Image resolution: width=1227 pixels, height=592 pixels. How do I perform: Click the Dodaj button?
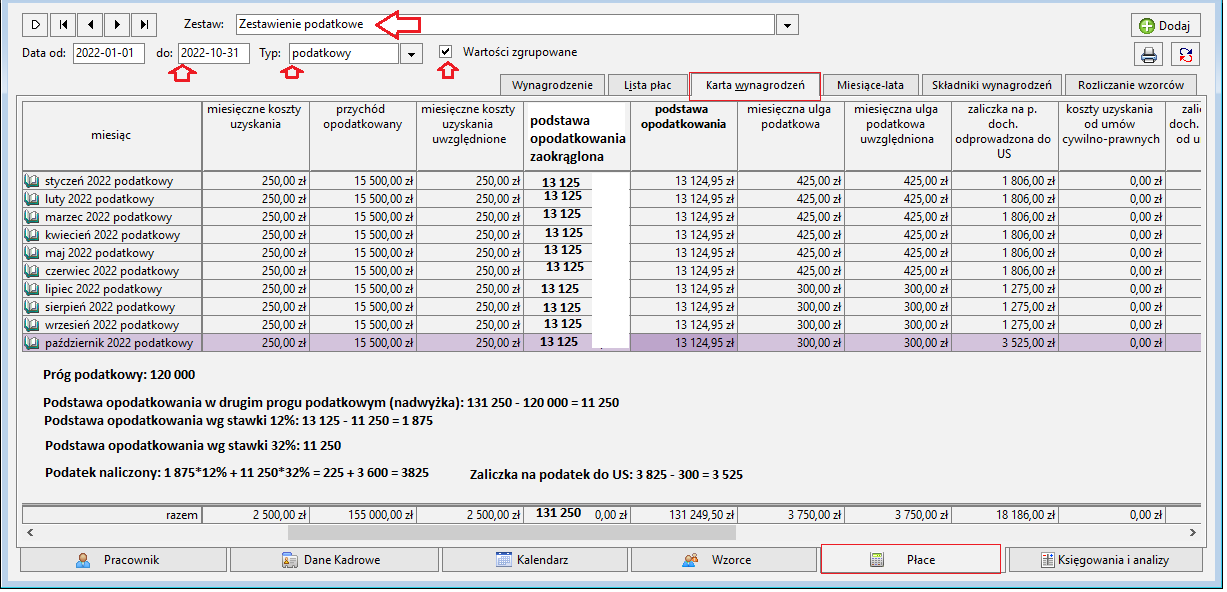click(x=1165, y=25)
